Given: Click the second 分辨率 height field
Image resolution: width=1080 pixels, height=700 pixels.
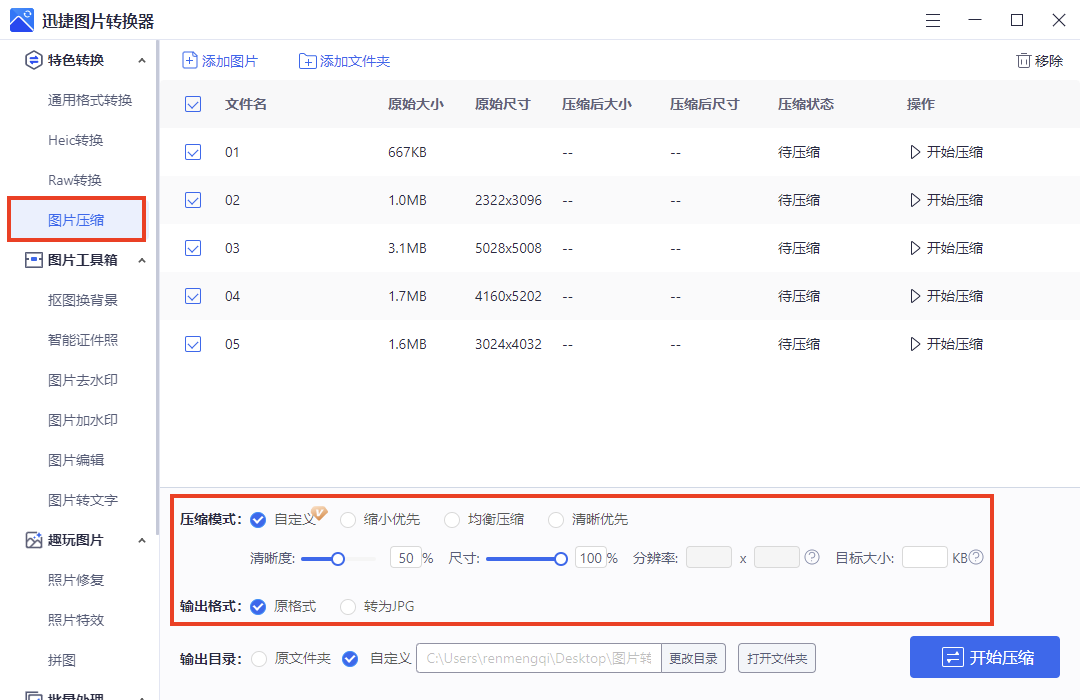Looking at the screenshot, I should [x=776, y=557].
